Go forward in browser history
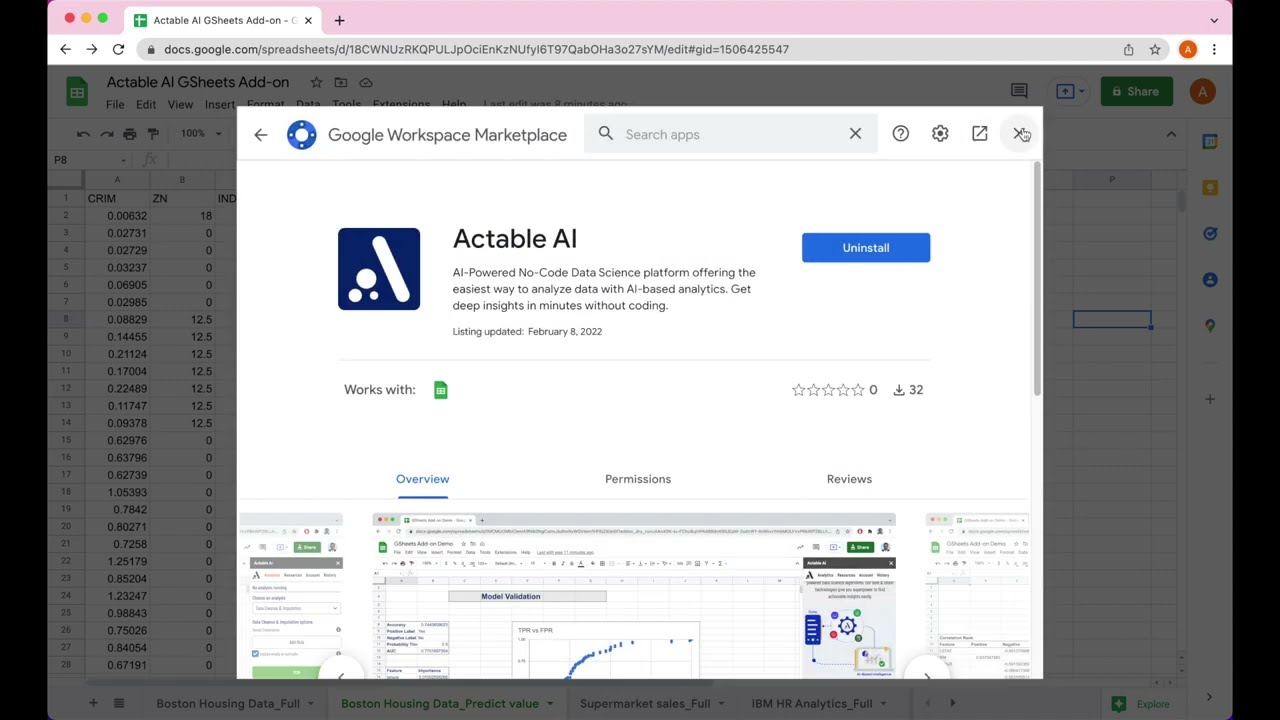 91,49
